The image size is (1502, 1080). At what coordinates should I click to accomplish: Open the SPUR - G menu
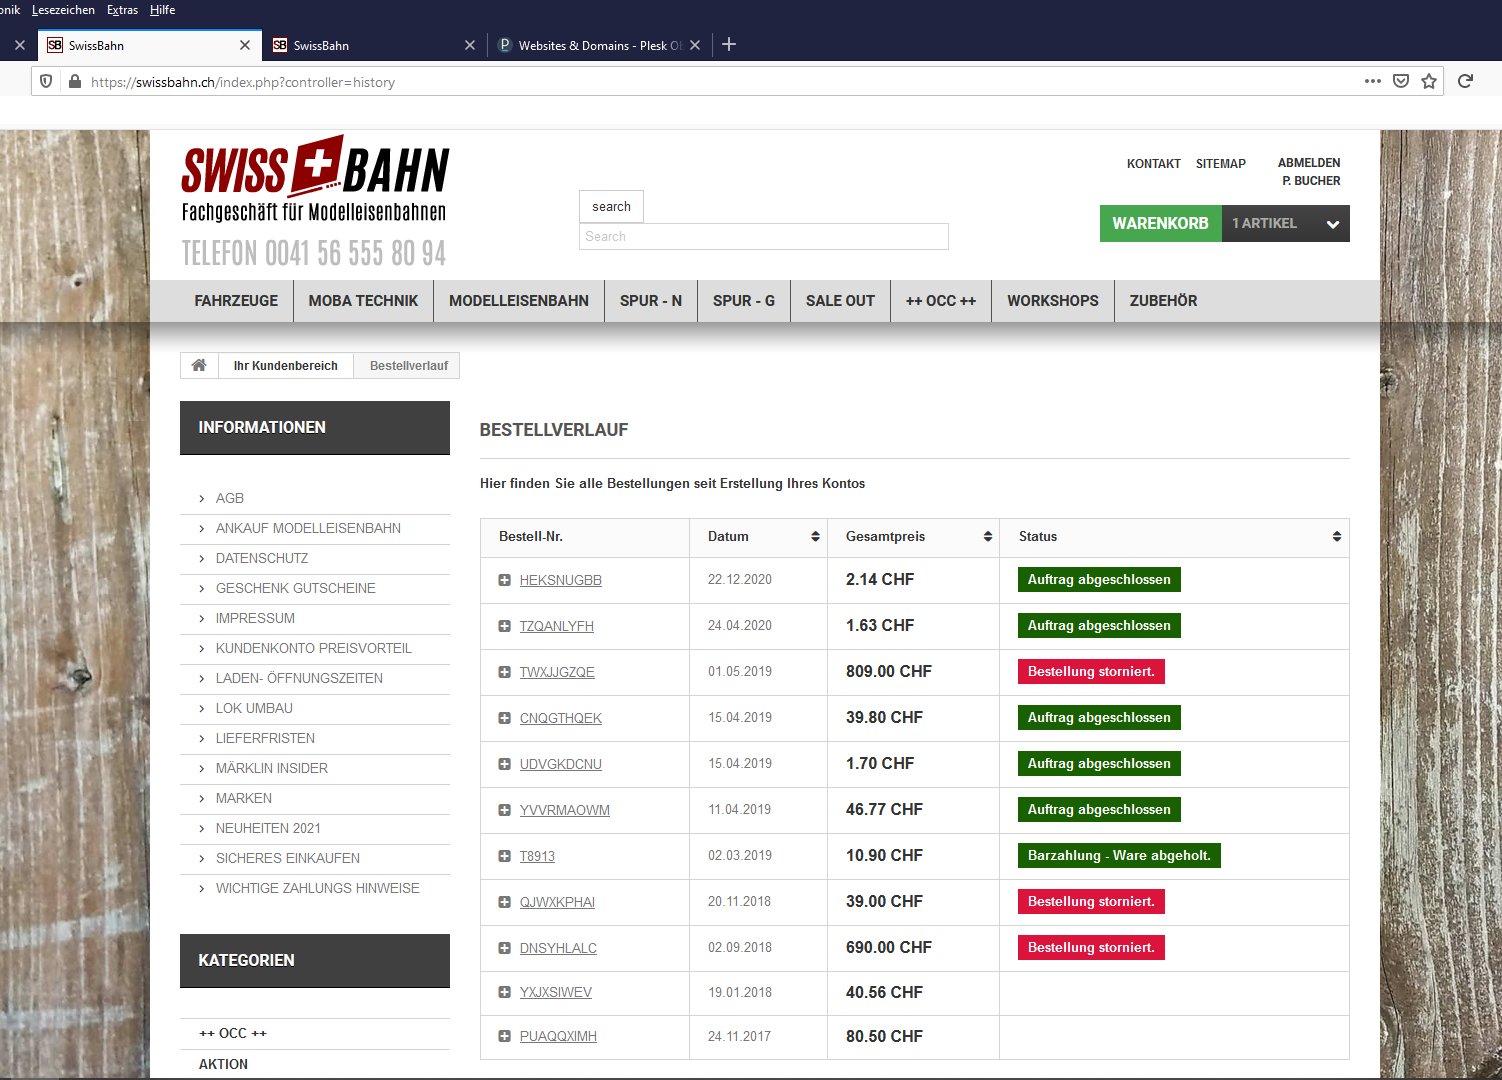click(x=744, y=301)
